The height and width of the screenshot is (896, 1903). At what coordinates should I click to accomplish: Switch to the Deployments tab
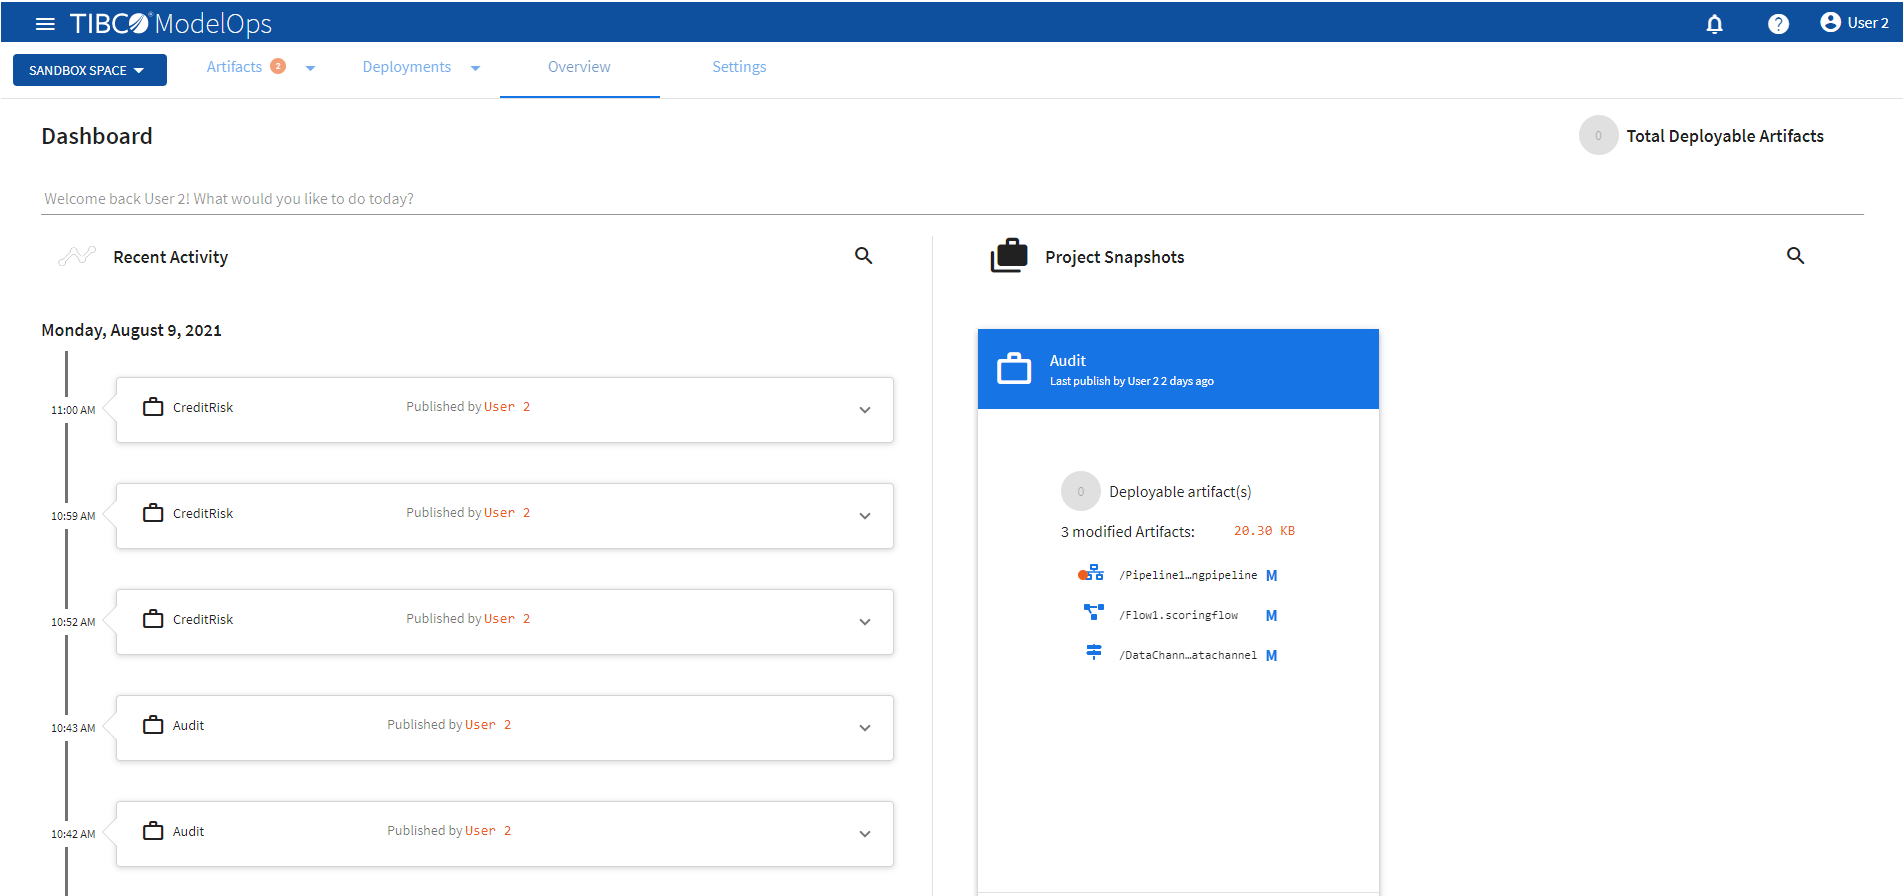tap(406, 67)
